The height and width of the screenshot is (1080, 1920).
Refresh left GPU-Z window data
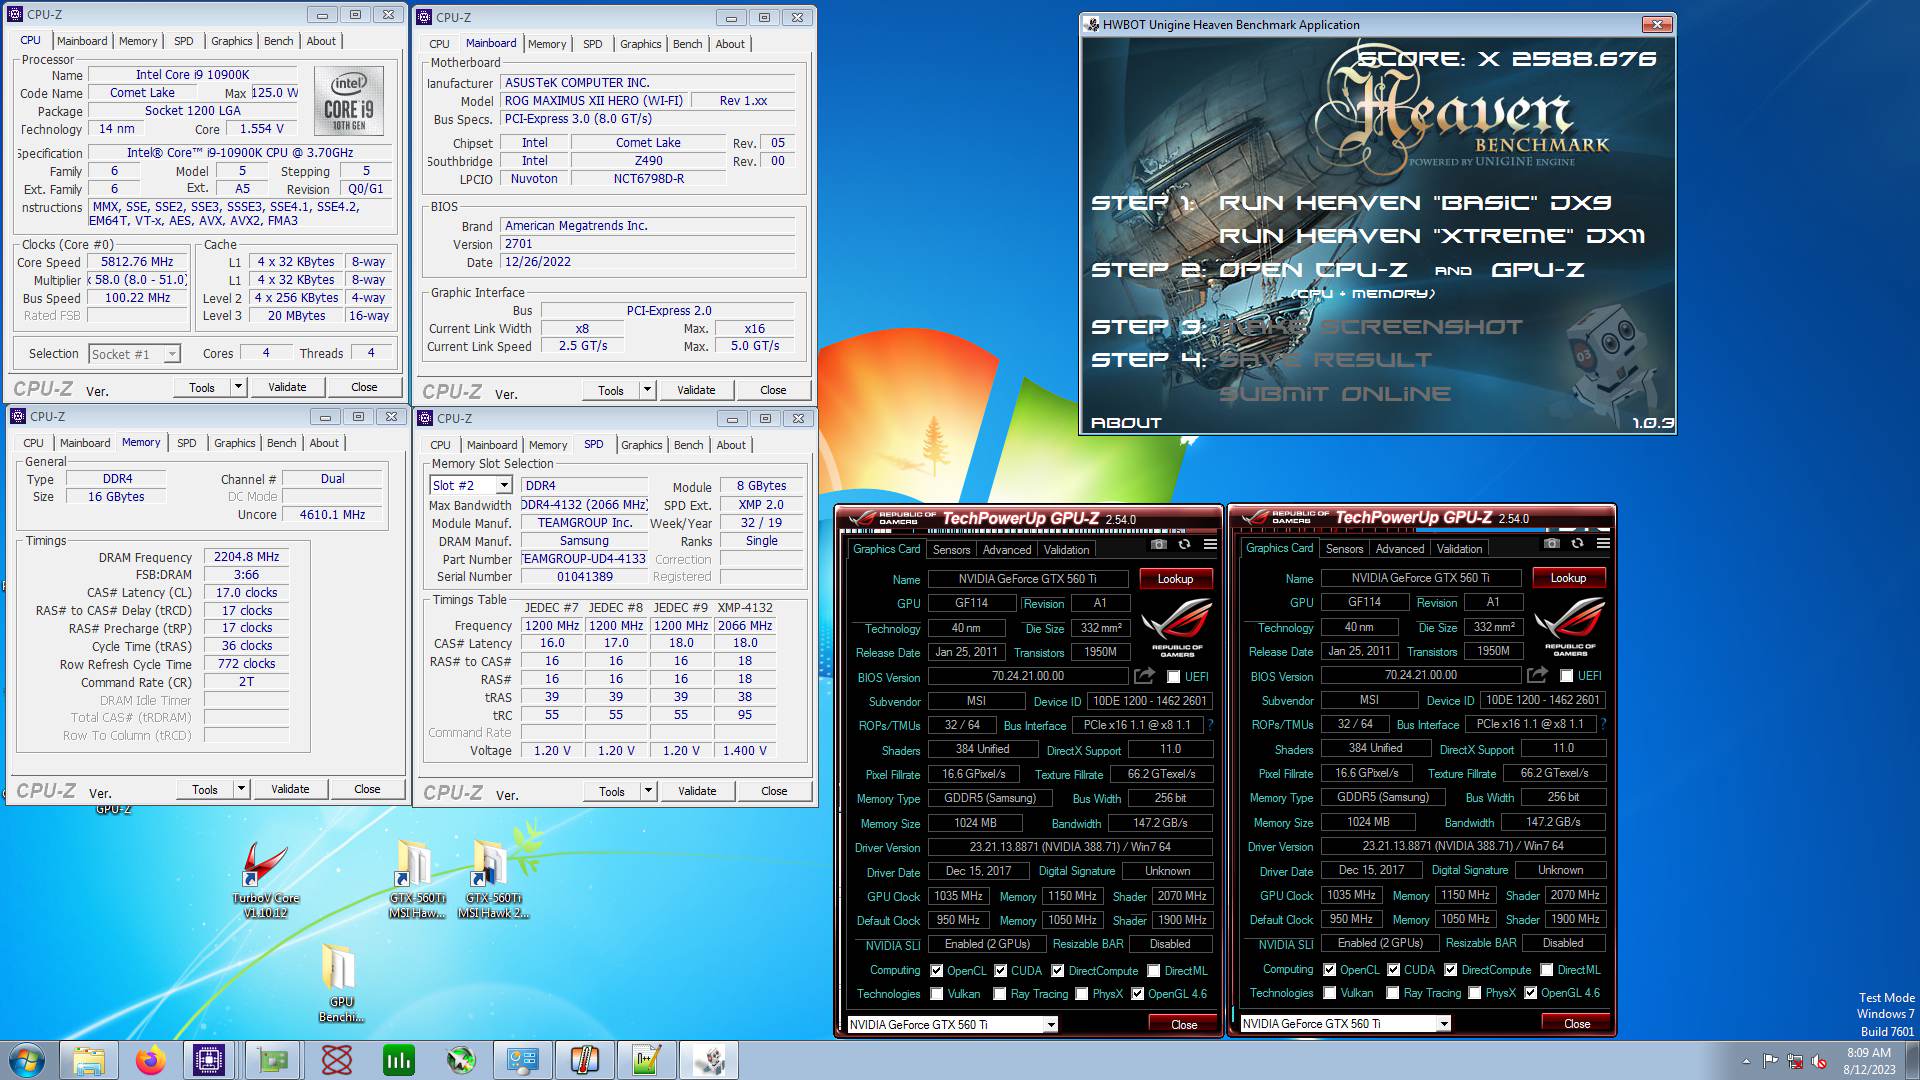coord(1184,545)
